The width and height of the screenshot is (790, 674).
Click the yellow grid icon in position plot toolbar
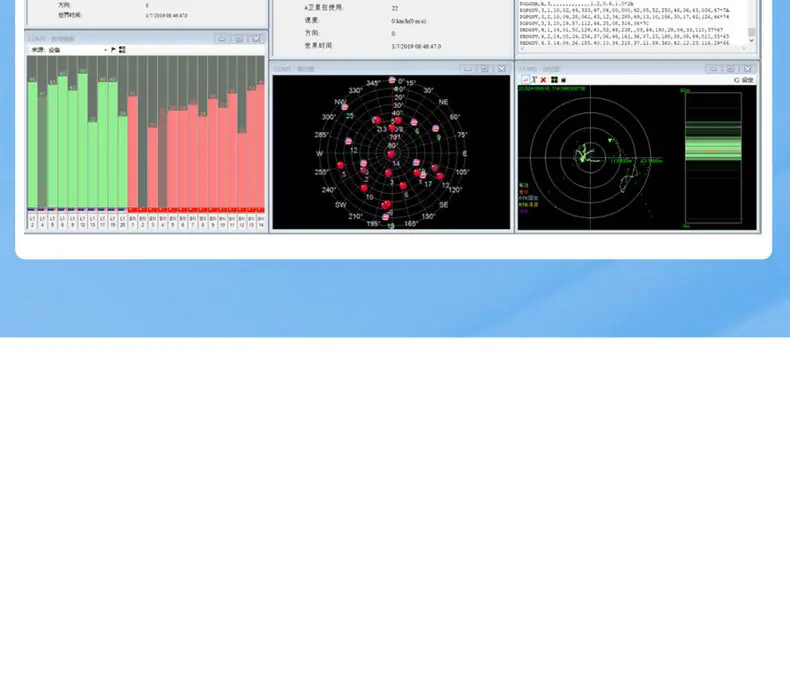click(554, 80)
